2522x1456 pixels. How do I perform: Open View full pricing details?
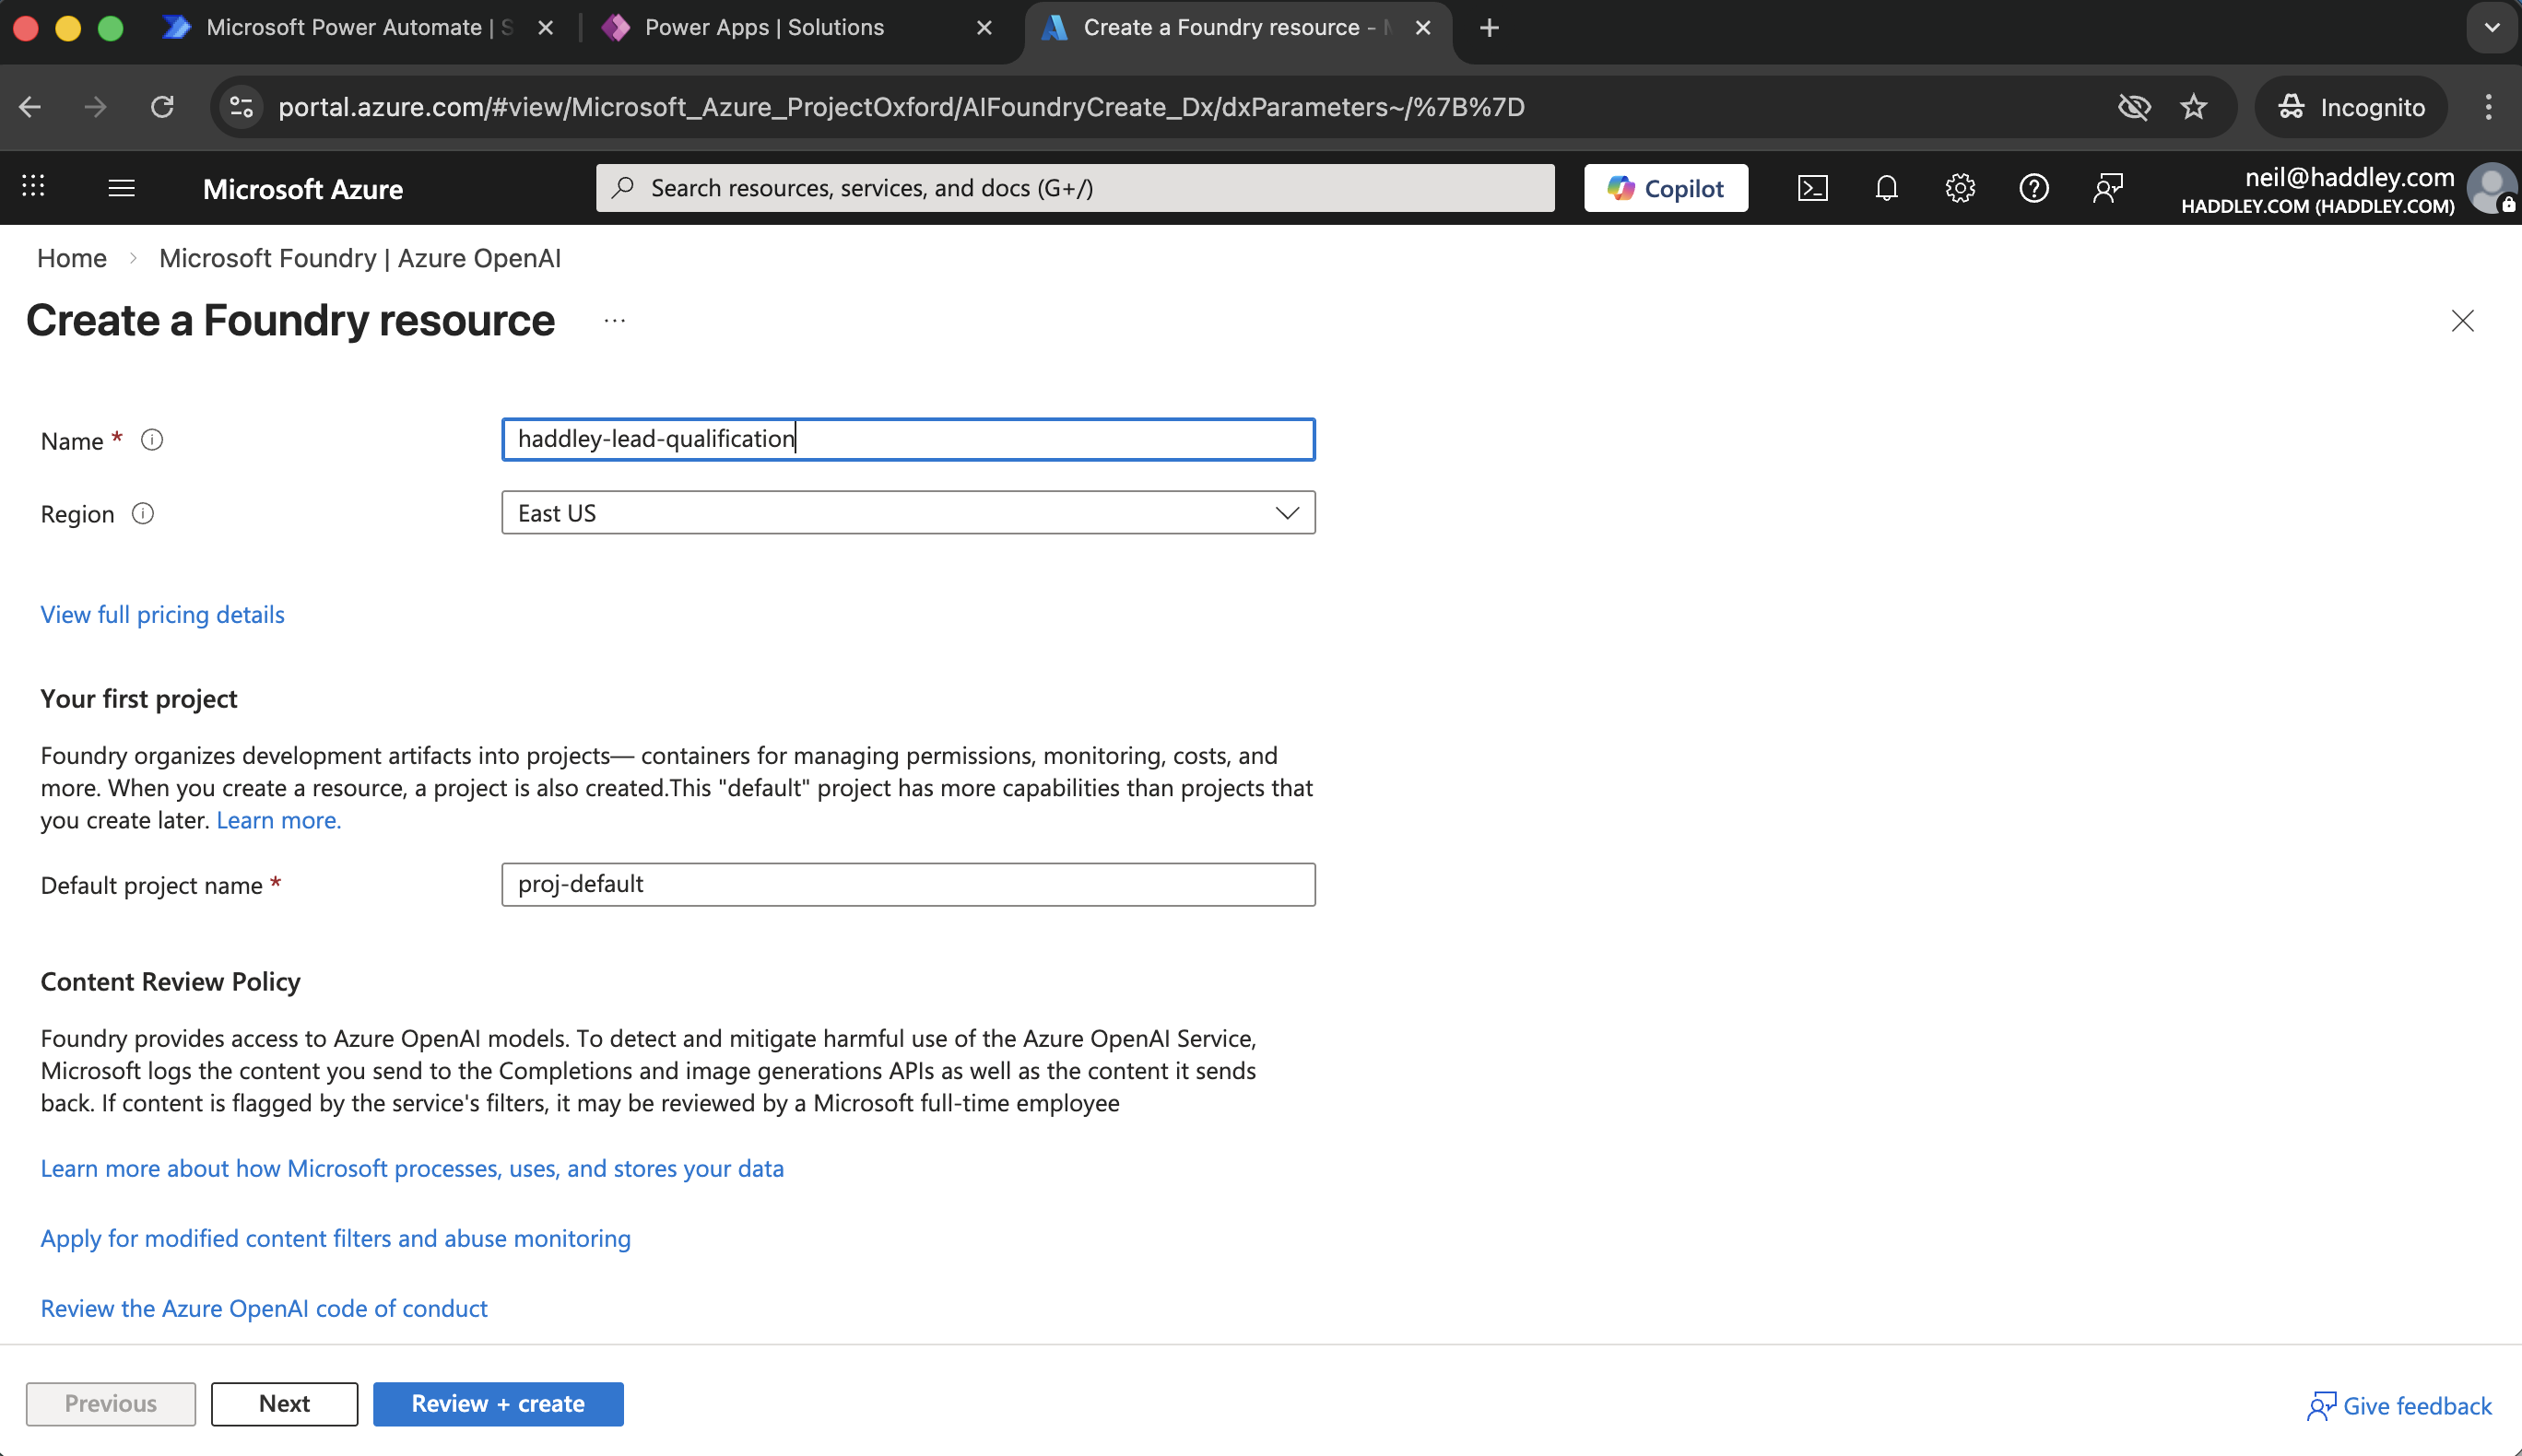pyautogui.click(x=162, y=614)
